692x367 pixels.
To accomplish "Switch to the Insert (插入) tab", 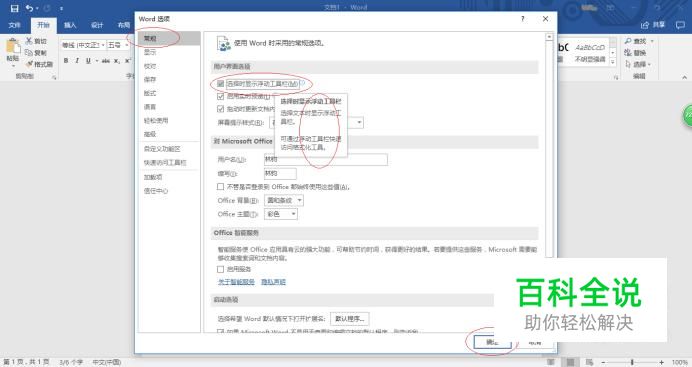I will pos(70,25).
